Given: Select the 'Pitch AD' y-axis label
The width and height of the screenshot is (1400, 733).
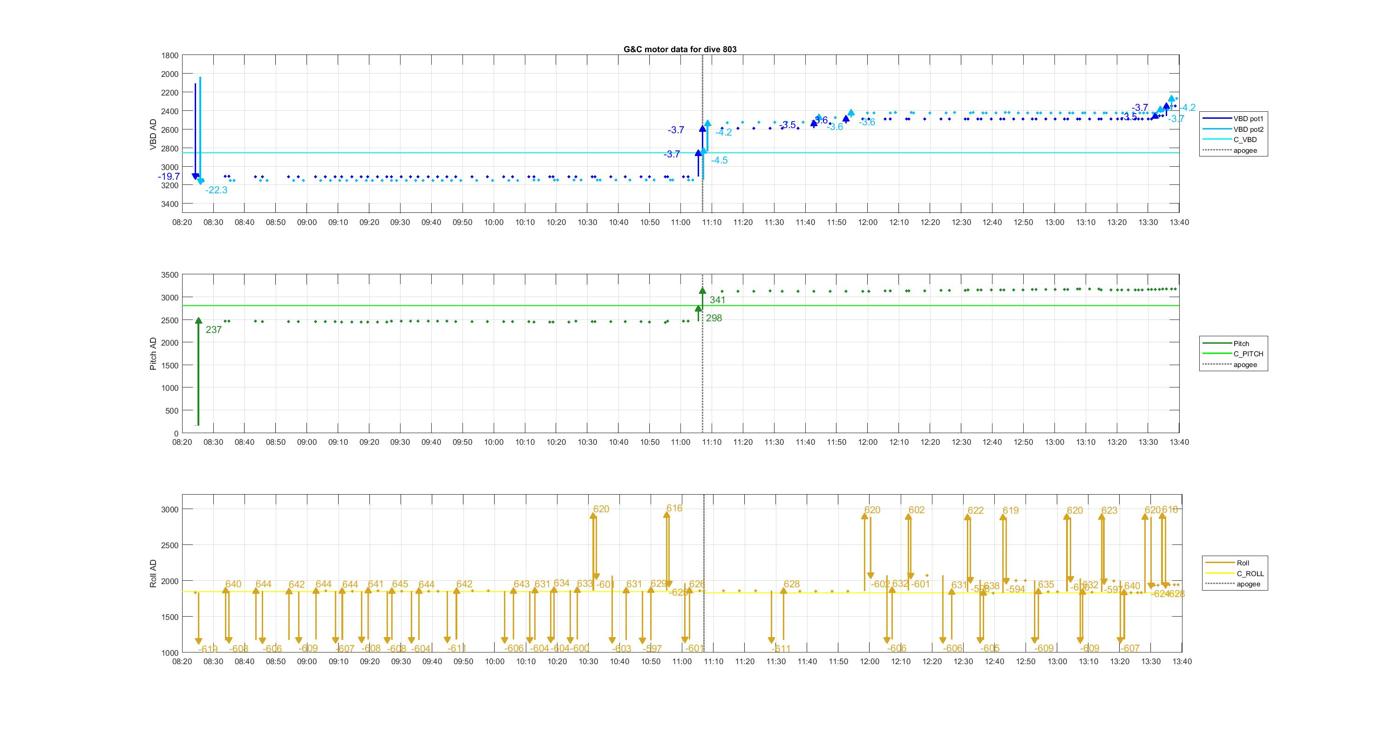Looking at the screenshot, I should pos(153,354).
